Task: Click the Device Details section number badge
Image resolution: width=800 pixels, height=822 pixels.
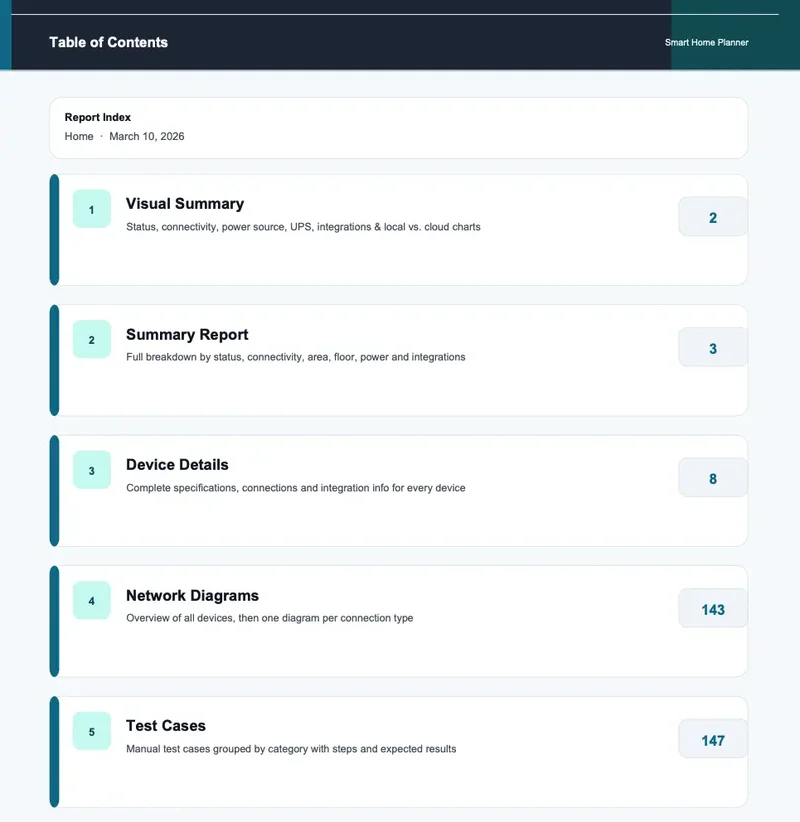Action: 91,470
